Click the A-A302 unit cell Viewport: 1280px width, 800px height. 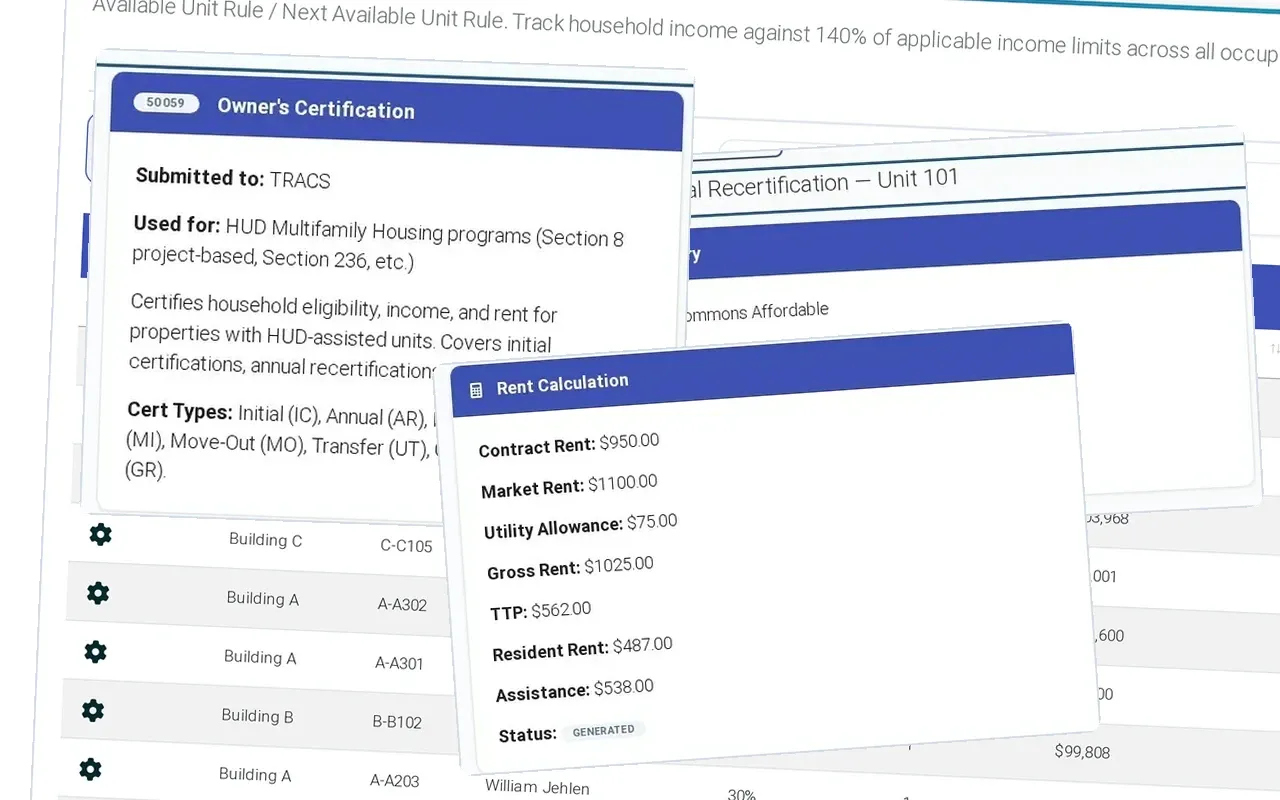click(x=402, y=604)
